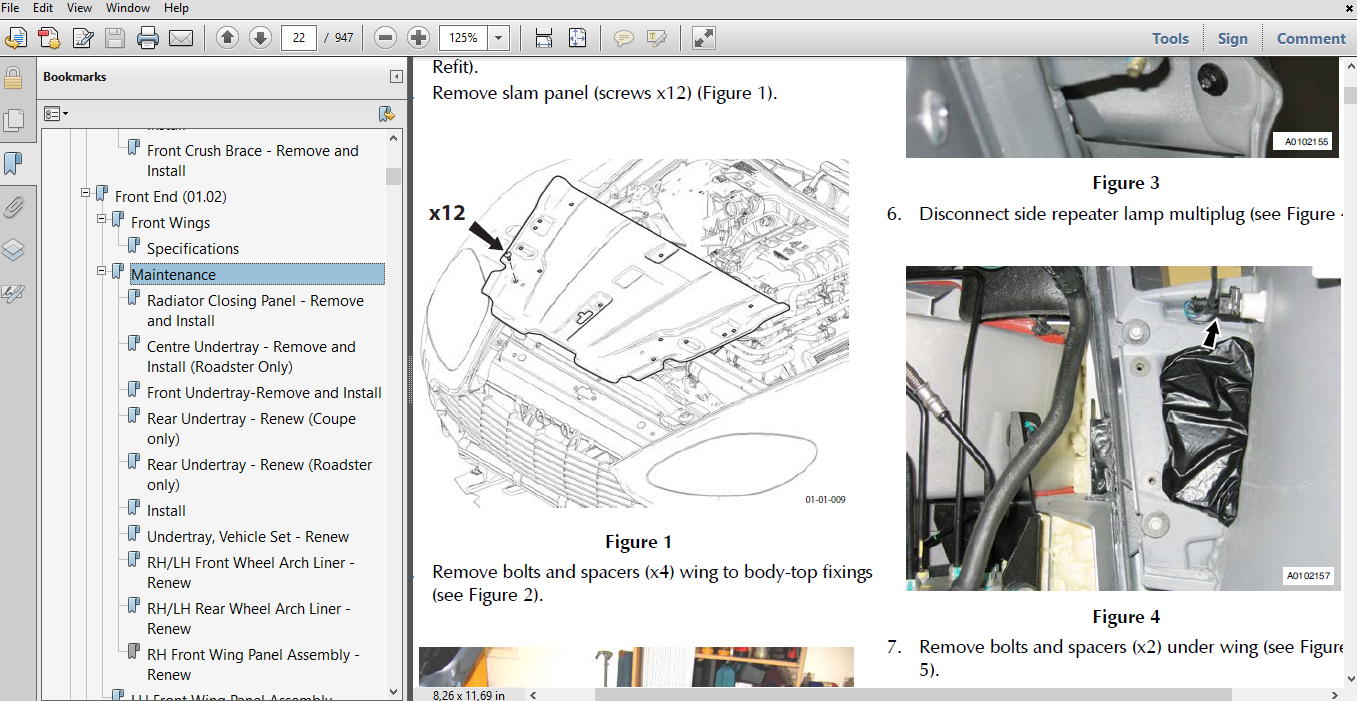Open the Window menu
The image size is (1357, 701).
point(127,8)
